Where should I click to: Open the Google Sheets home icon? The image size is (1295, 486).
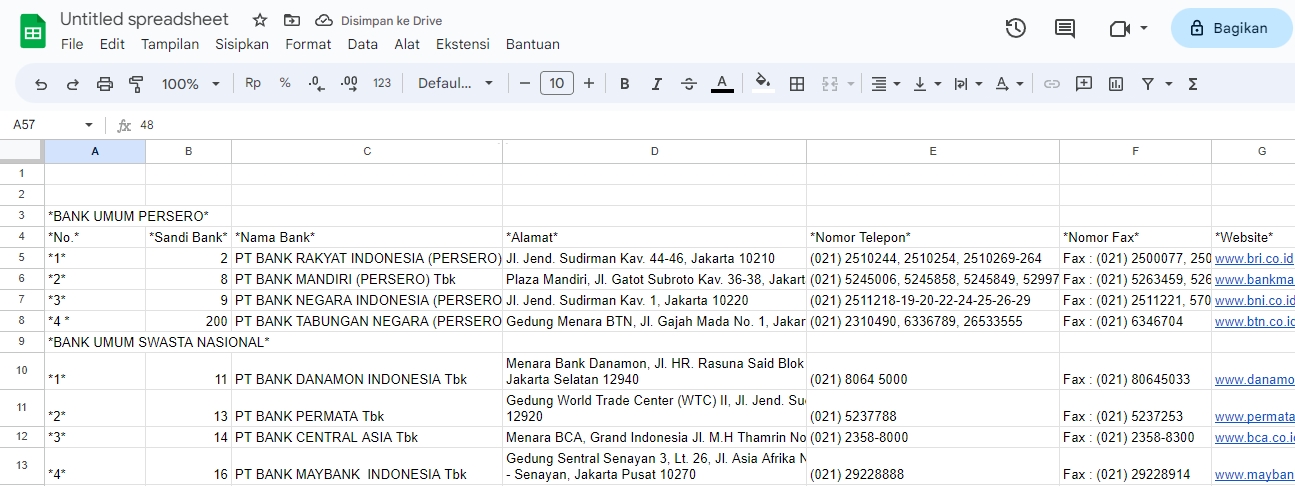tap(33, 31)
